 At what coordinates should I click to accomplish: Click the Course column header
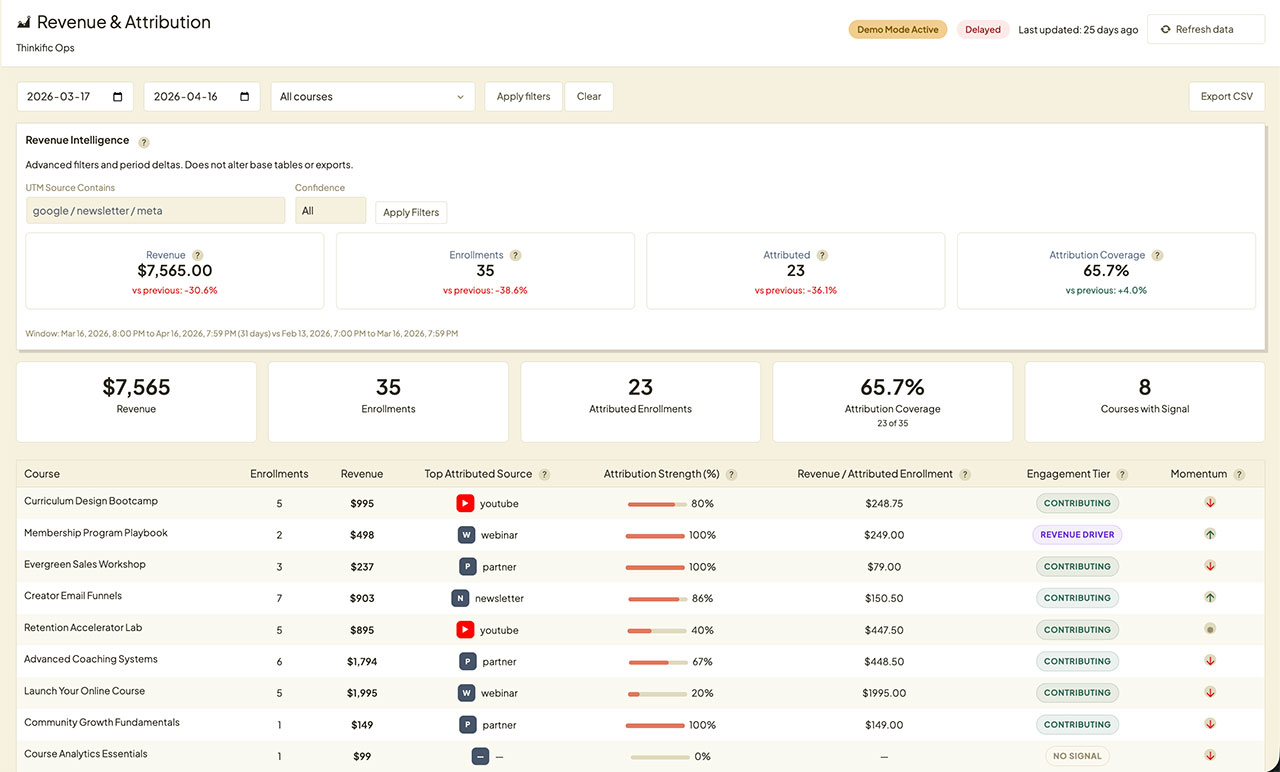click(x=42, y=474)
